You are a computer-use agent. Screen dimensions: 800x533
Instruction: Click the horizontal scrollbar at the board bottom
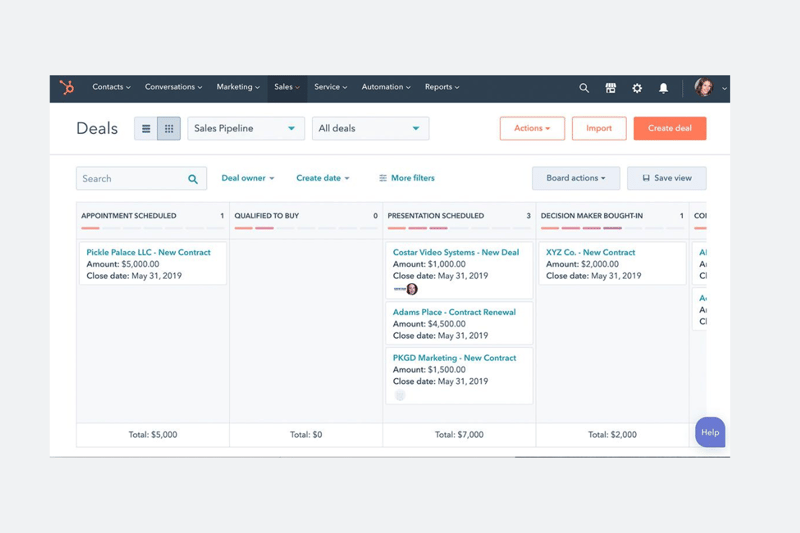coord(622,457)
